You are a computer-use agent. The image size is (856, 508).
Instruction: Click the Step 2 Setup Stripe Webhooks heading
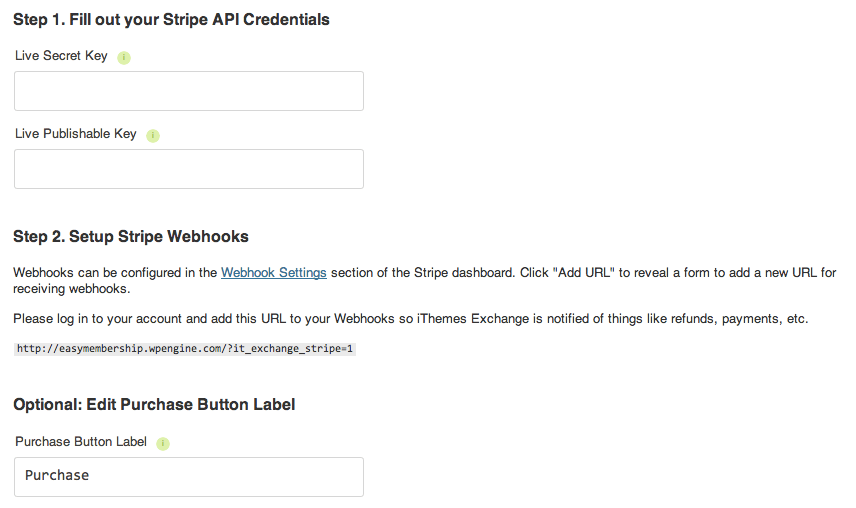click(131, 237)
